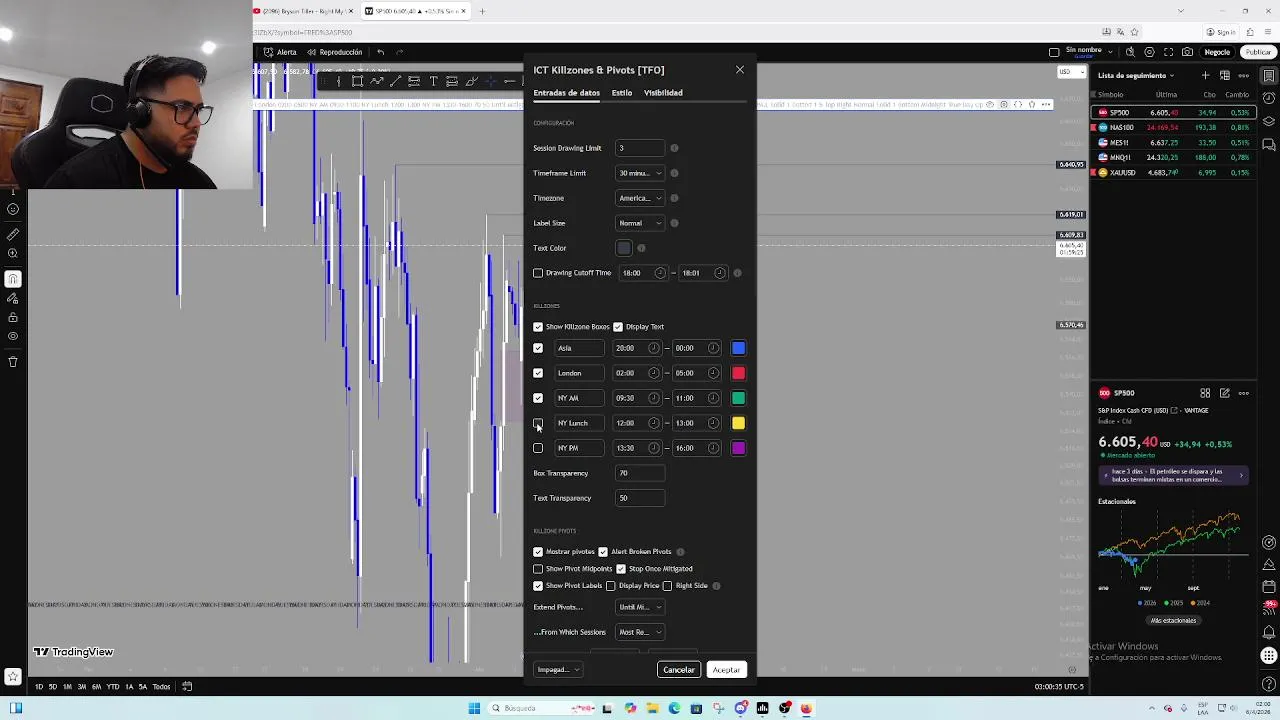The image size is (1280, 720).
Task: Click the info icon beside Alert Broken Pivots
Action: 680,552
